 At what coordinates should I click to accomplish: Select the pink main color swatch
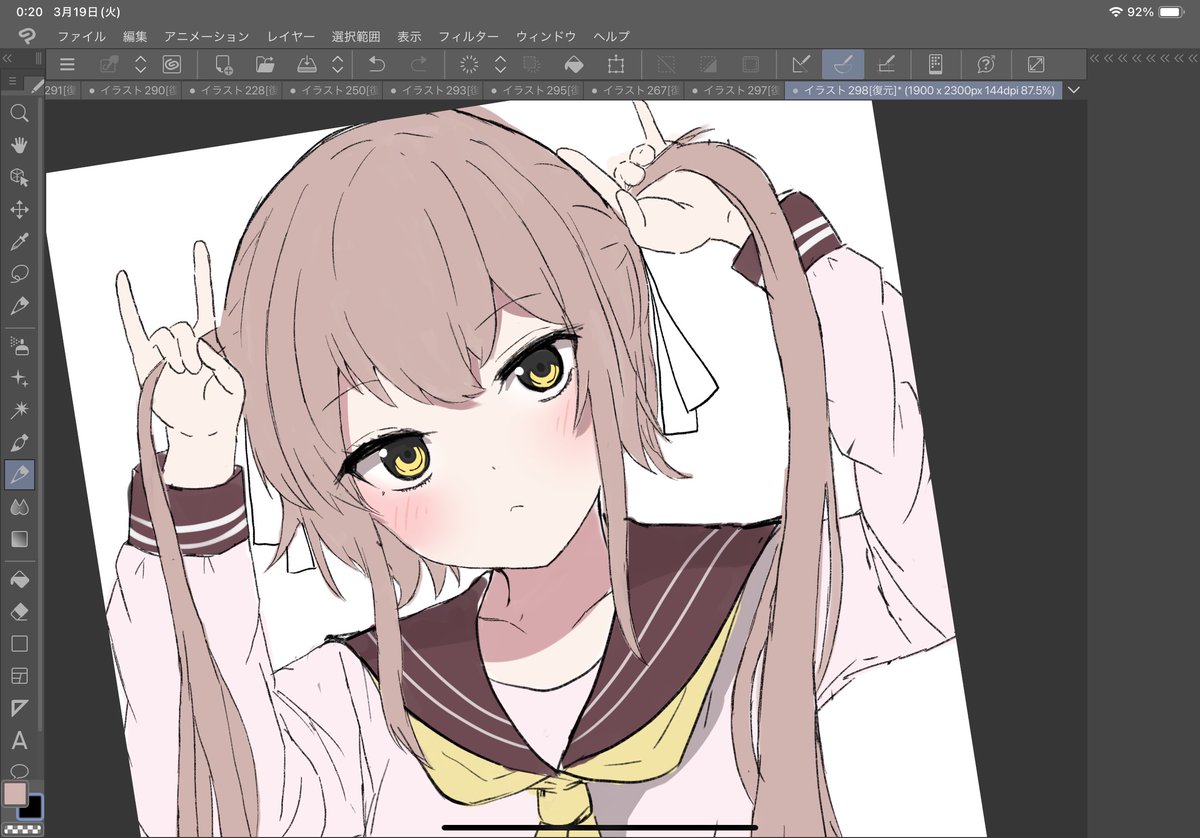coord(15,793)
